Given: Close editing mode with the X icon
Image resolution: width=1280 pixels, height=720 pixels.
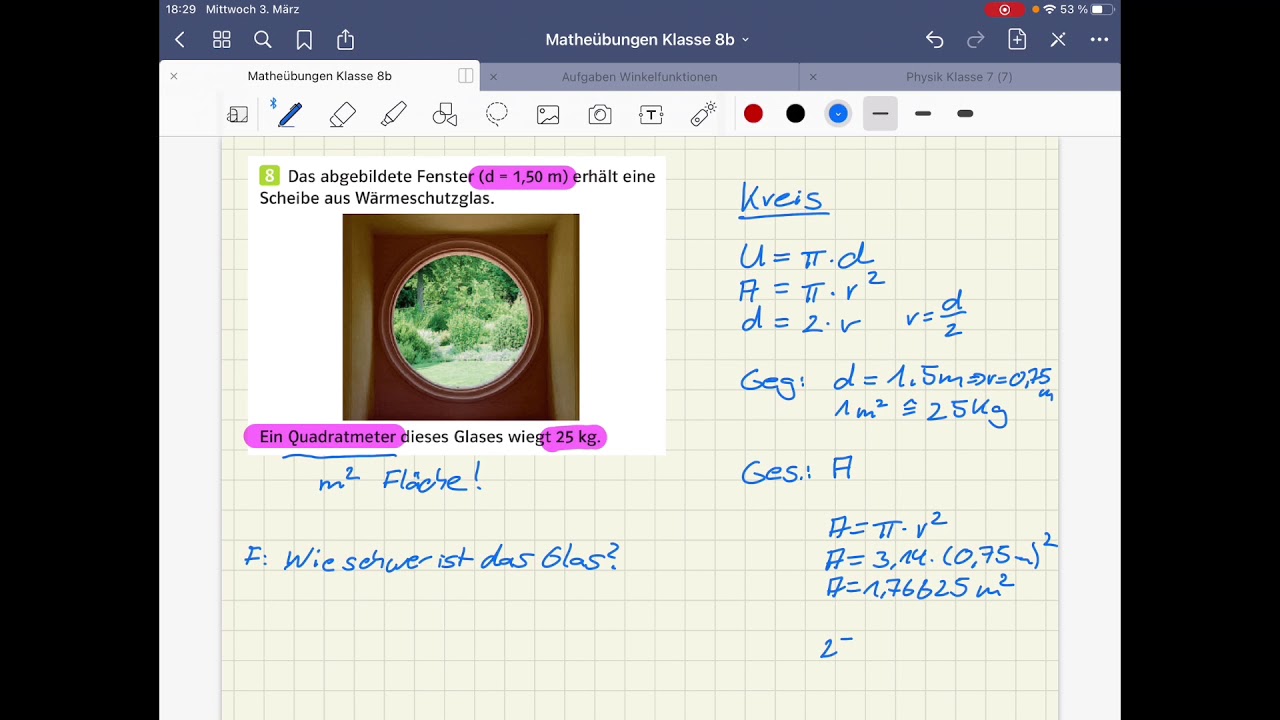Looking at the screenshot, I should tap(1058, 40).
